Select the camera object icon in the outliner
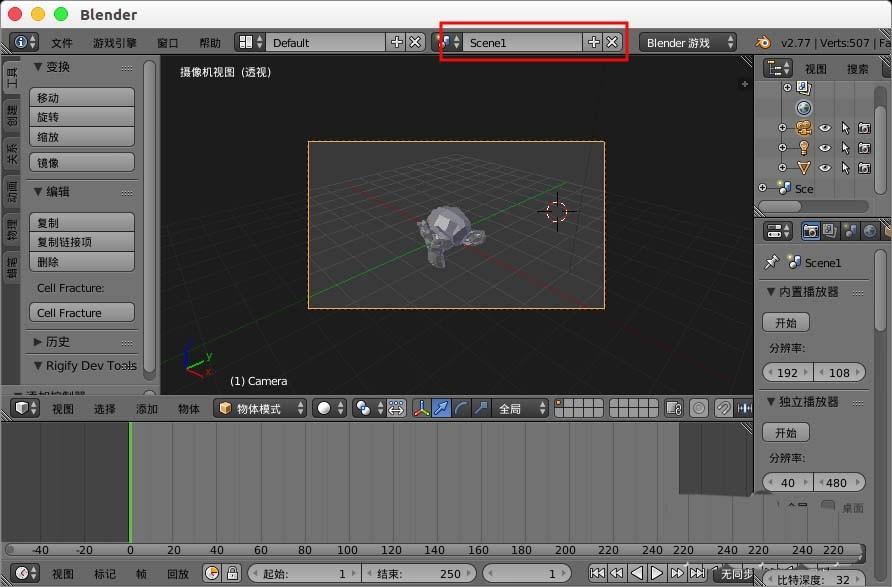This screenshot has width=892, height=587. click(804, 128)
